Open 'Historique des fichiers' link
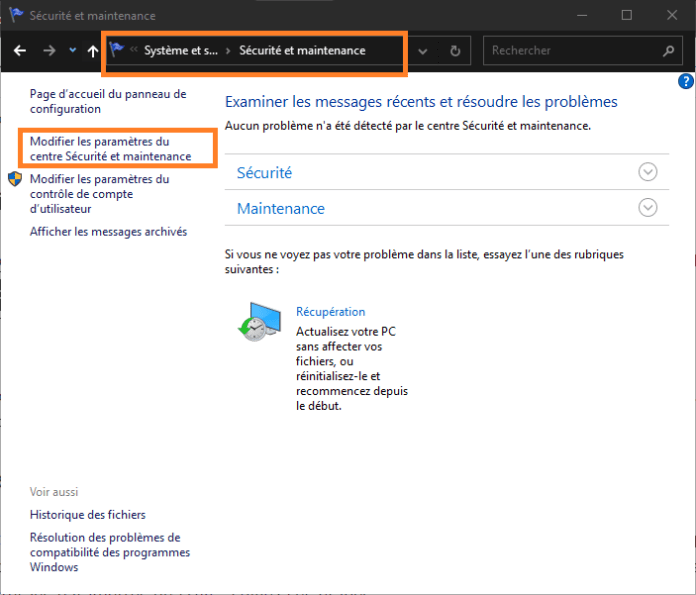This screenshot has width=696, height=595. (87, 515)
